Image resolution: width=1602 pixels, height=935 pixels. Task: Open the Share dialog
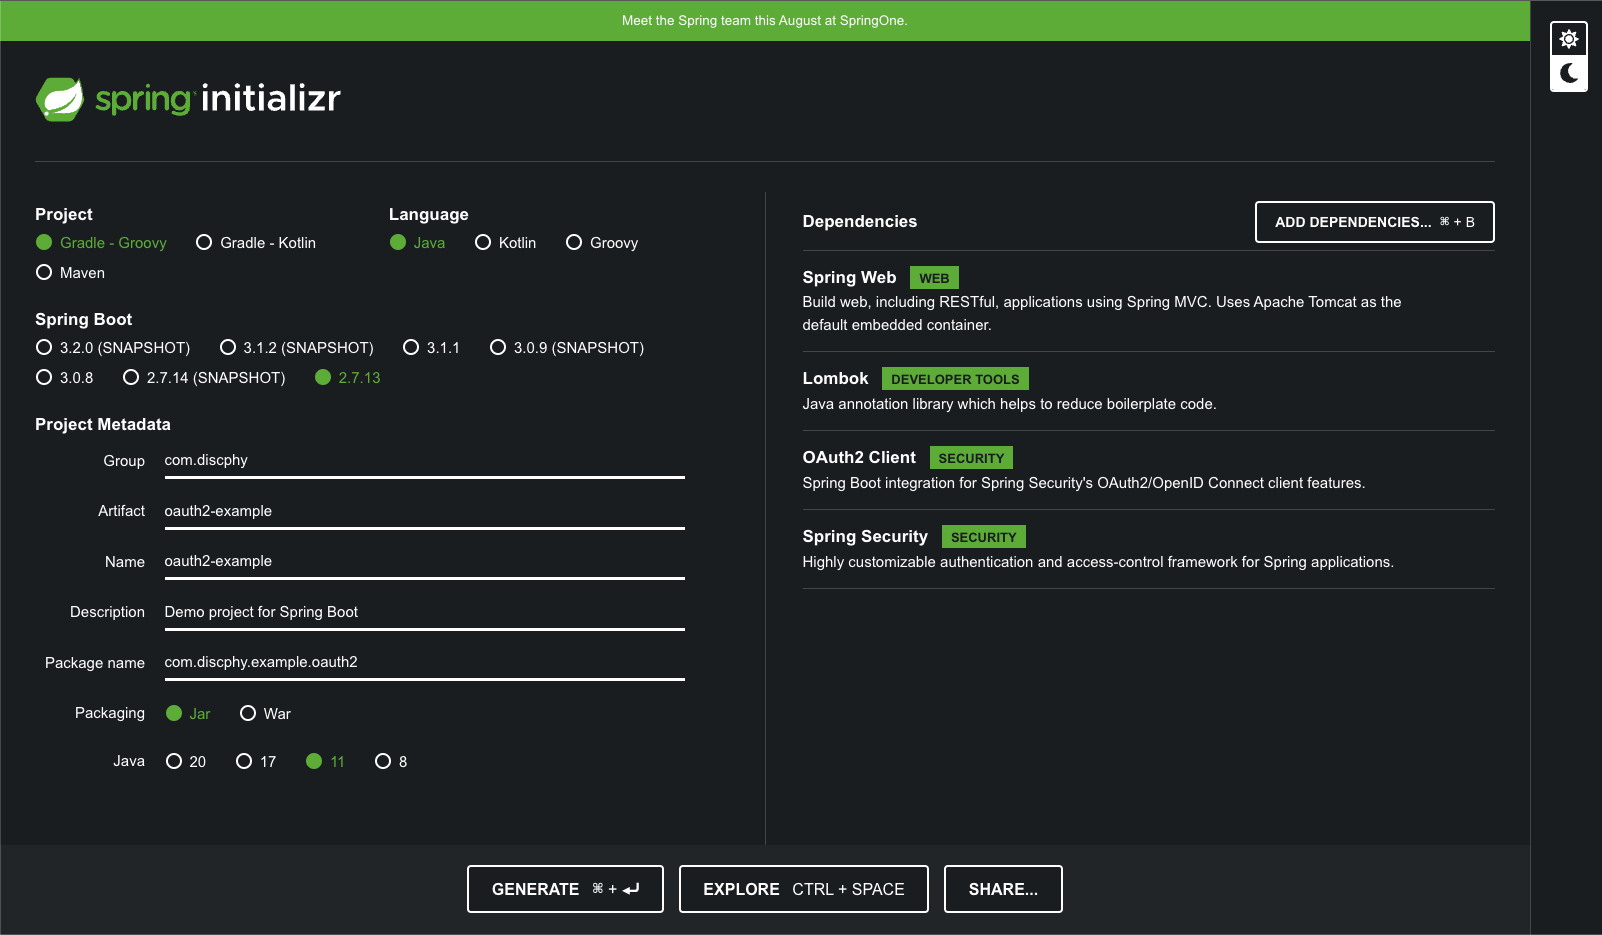pyautogui.click(x=1003, y=889)
